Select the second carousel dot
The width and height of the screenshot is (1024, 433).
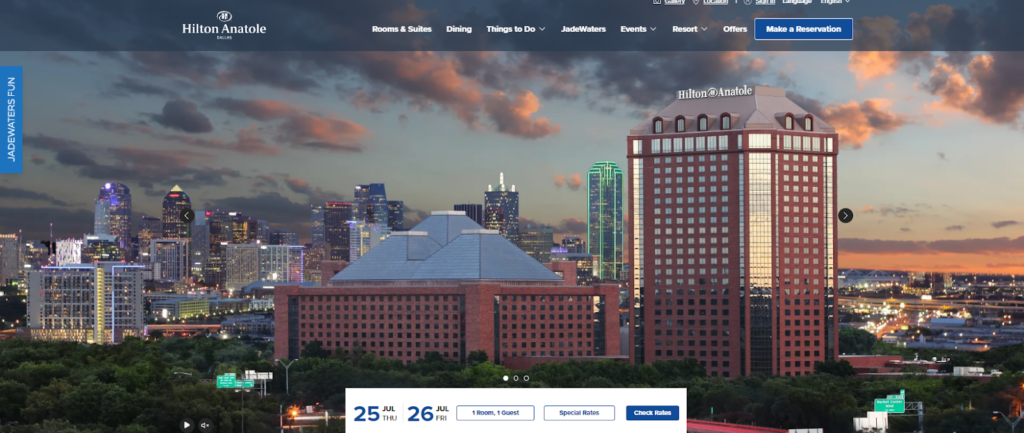pyautogui.click(x=516, y=378)
